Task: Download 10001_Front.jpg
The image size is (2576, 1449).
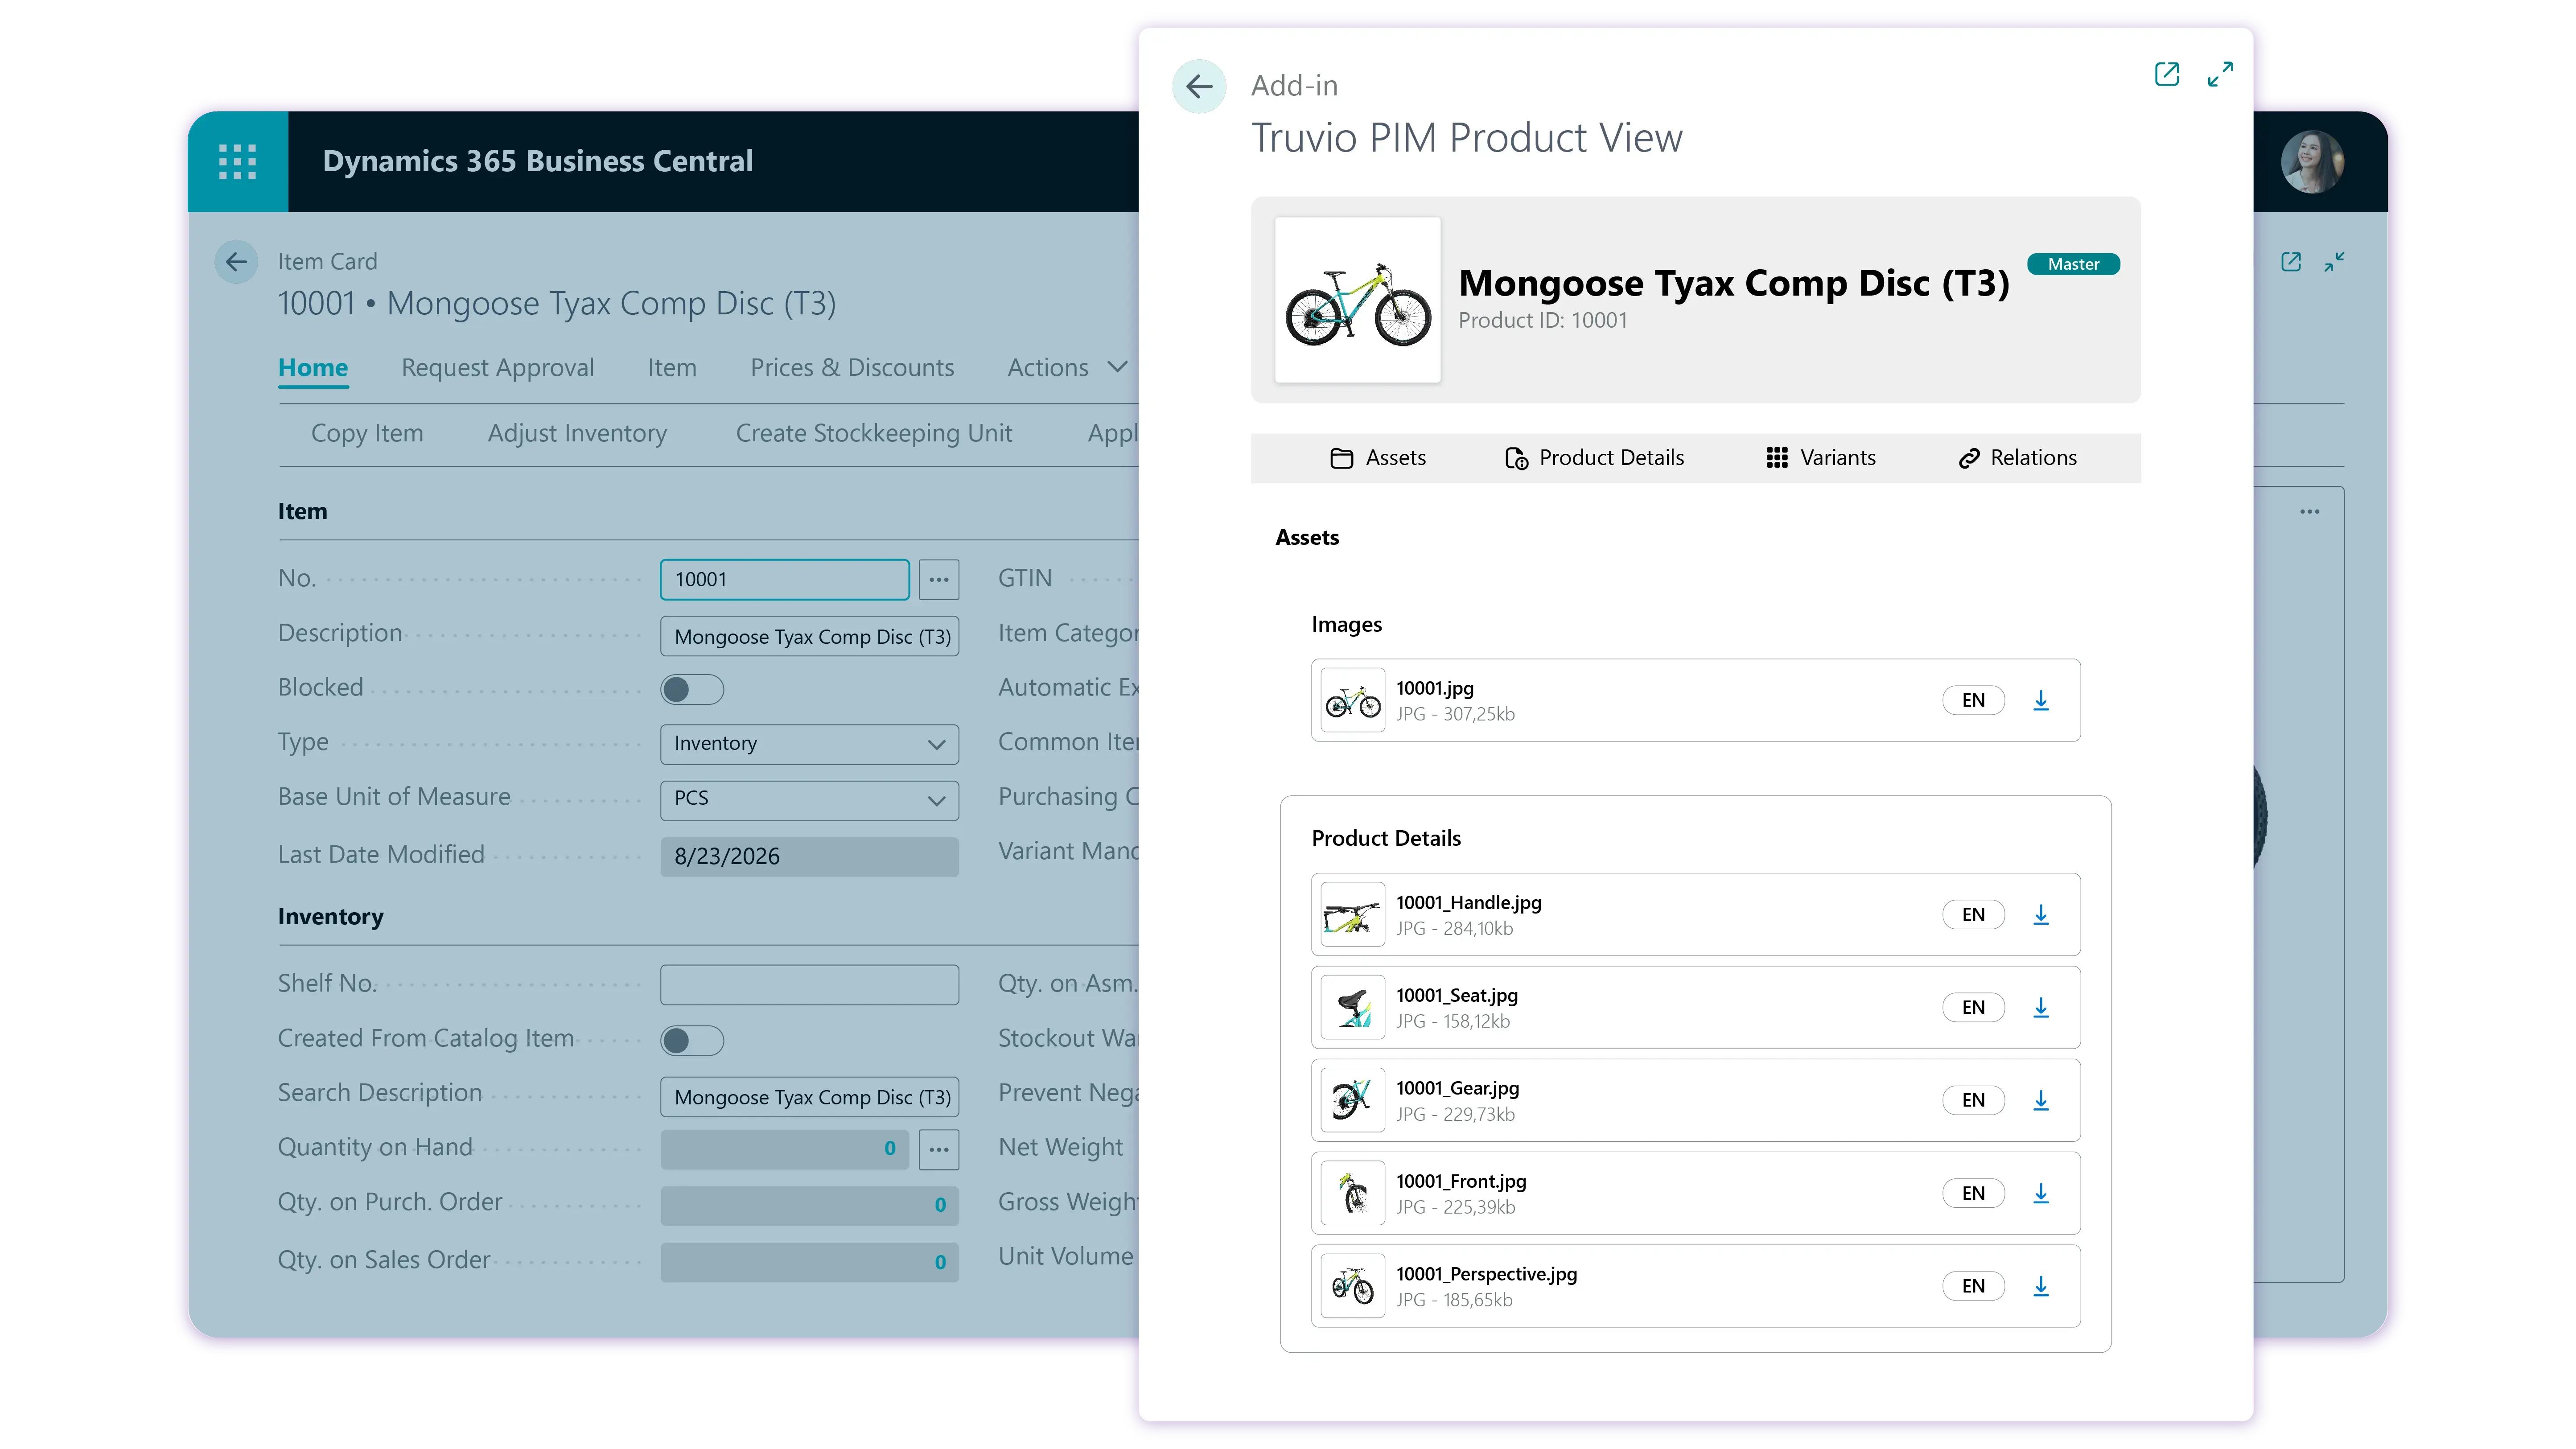Action: pos(2041,1194)
